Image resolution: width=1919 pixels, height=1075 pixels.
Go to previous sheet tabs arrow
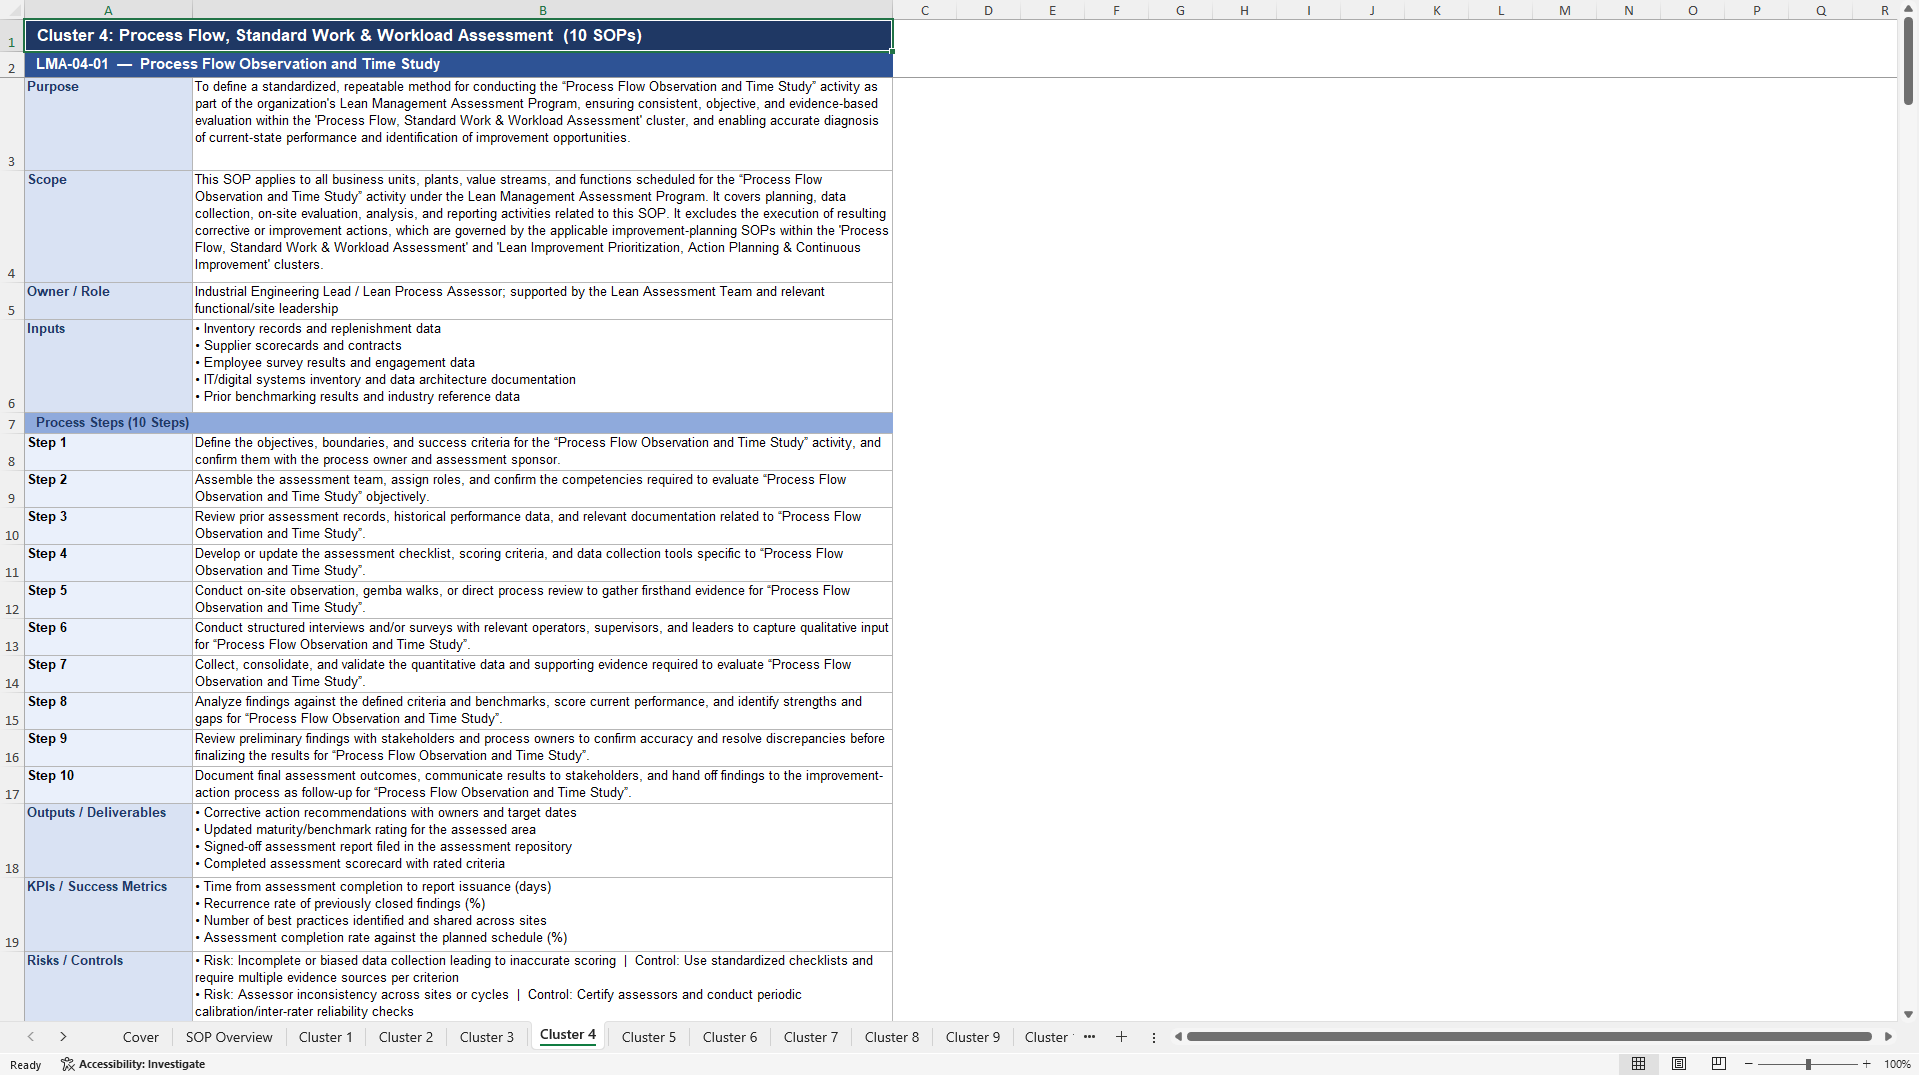(31, 1037)
